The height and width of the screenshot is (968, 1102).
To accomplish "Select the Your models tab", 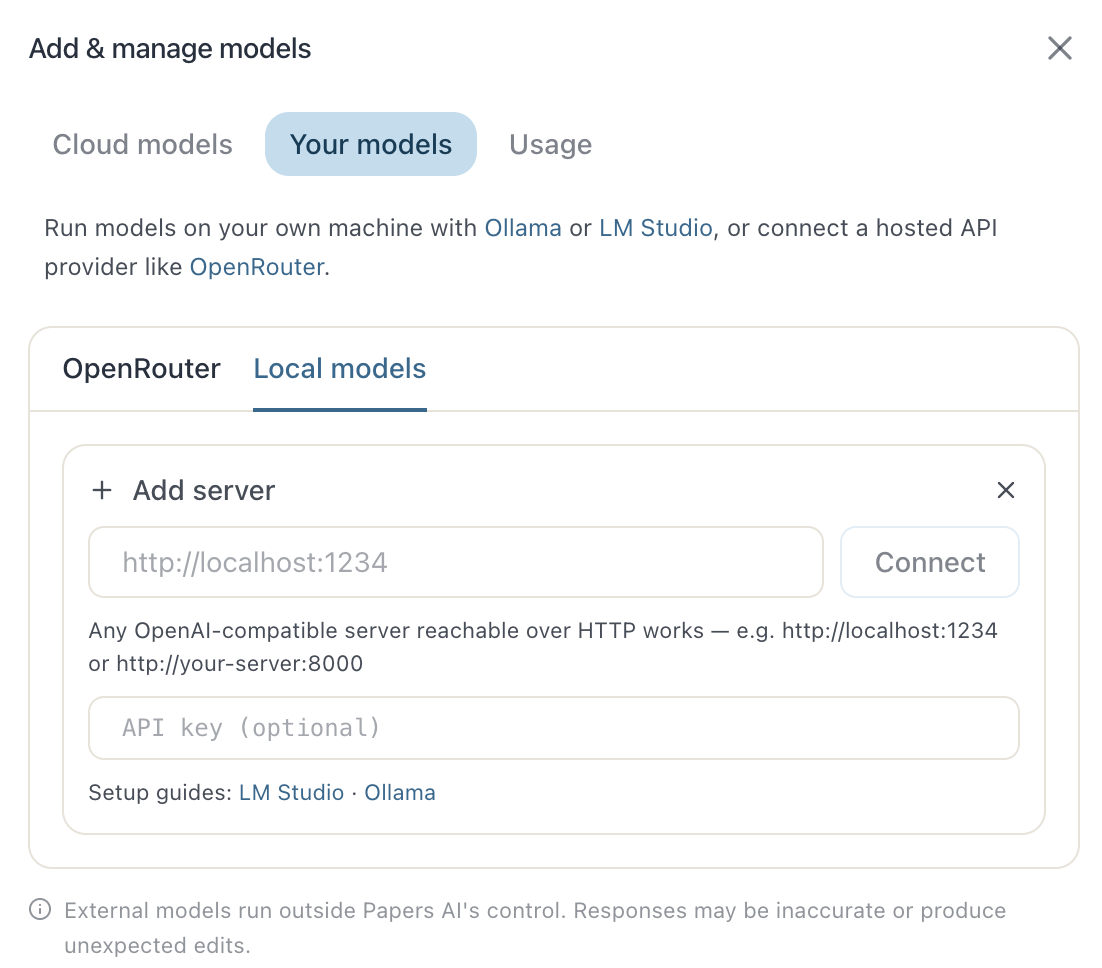I will [371, 144].
